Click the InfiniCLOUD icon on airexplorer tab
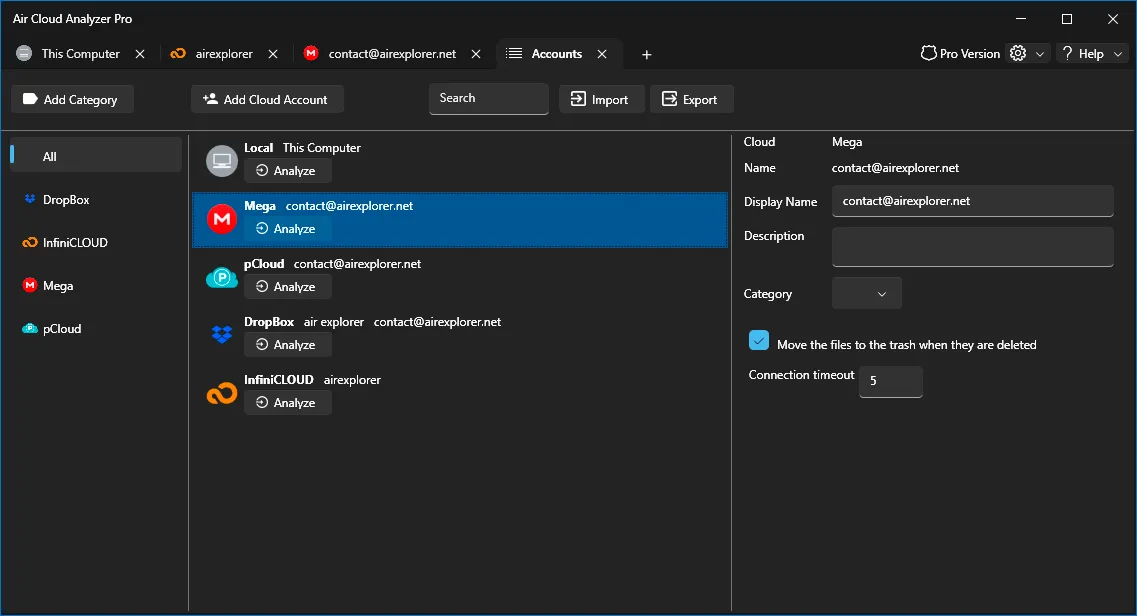The image size is (1137, 616). [178, 54]
